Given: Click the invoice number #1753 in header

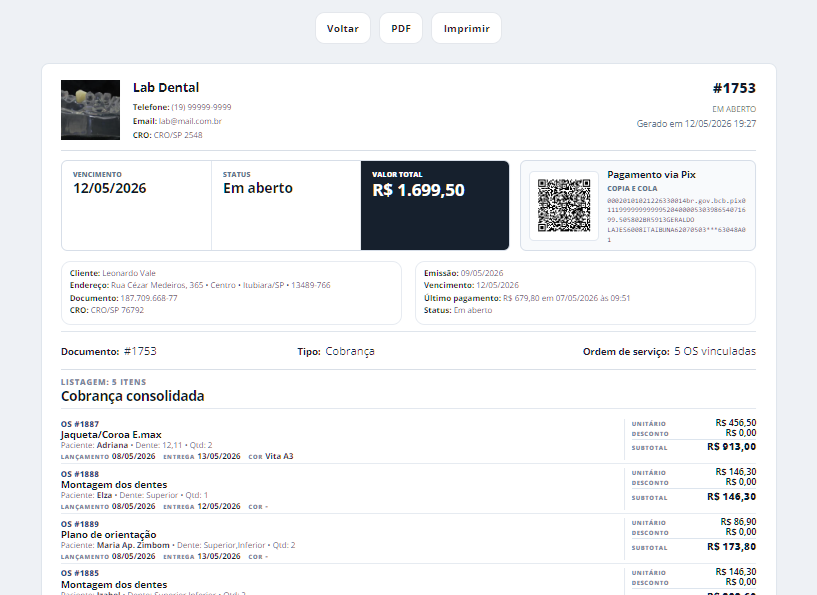Looking at the screenshot, I should pyautogui.click(x=734, y=88).
